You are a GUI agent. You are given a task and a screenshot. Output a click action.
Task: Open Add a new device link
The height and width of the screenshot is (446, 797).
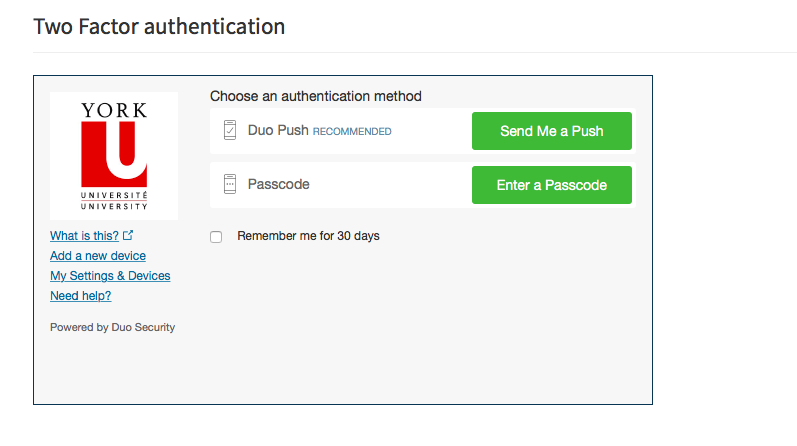(98, 256)
